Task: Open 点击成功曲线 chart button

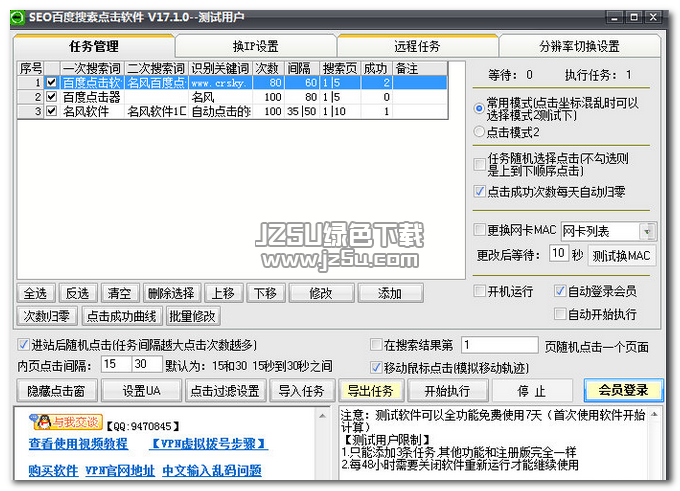Action: (x=121, y=316)
